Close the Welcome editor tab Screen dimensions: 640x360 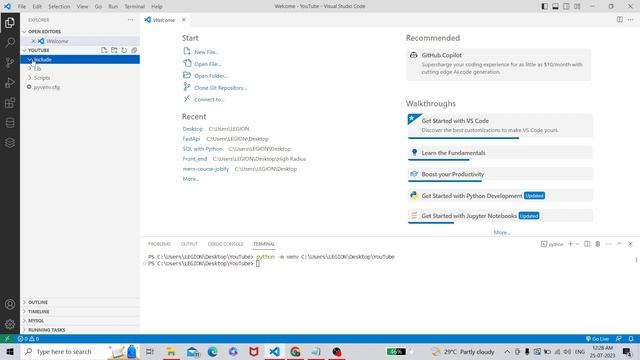[184, 20]
